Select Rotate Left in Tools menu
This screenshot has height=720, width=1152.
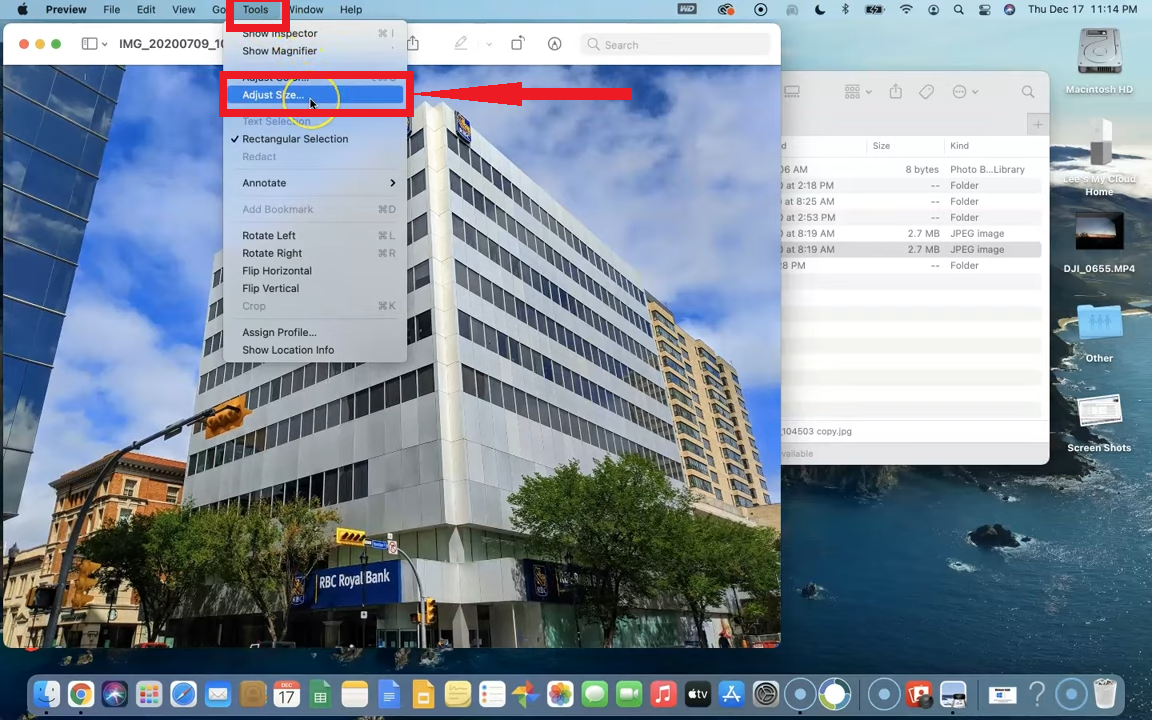(269, 236)
